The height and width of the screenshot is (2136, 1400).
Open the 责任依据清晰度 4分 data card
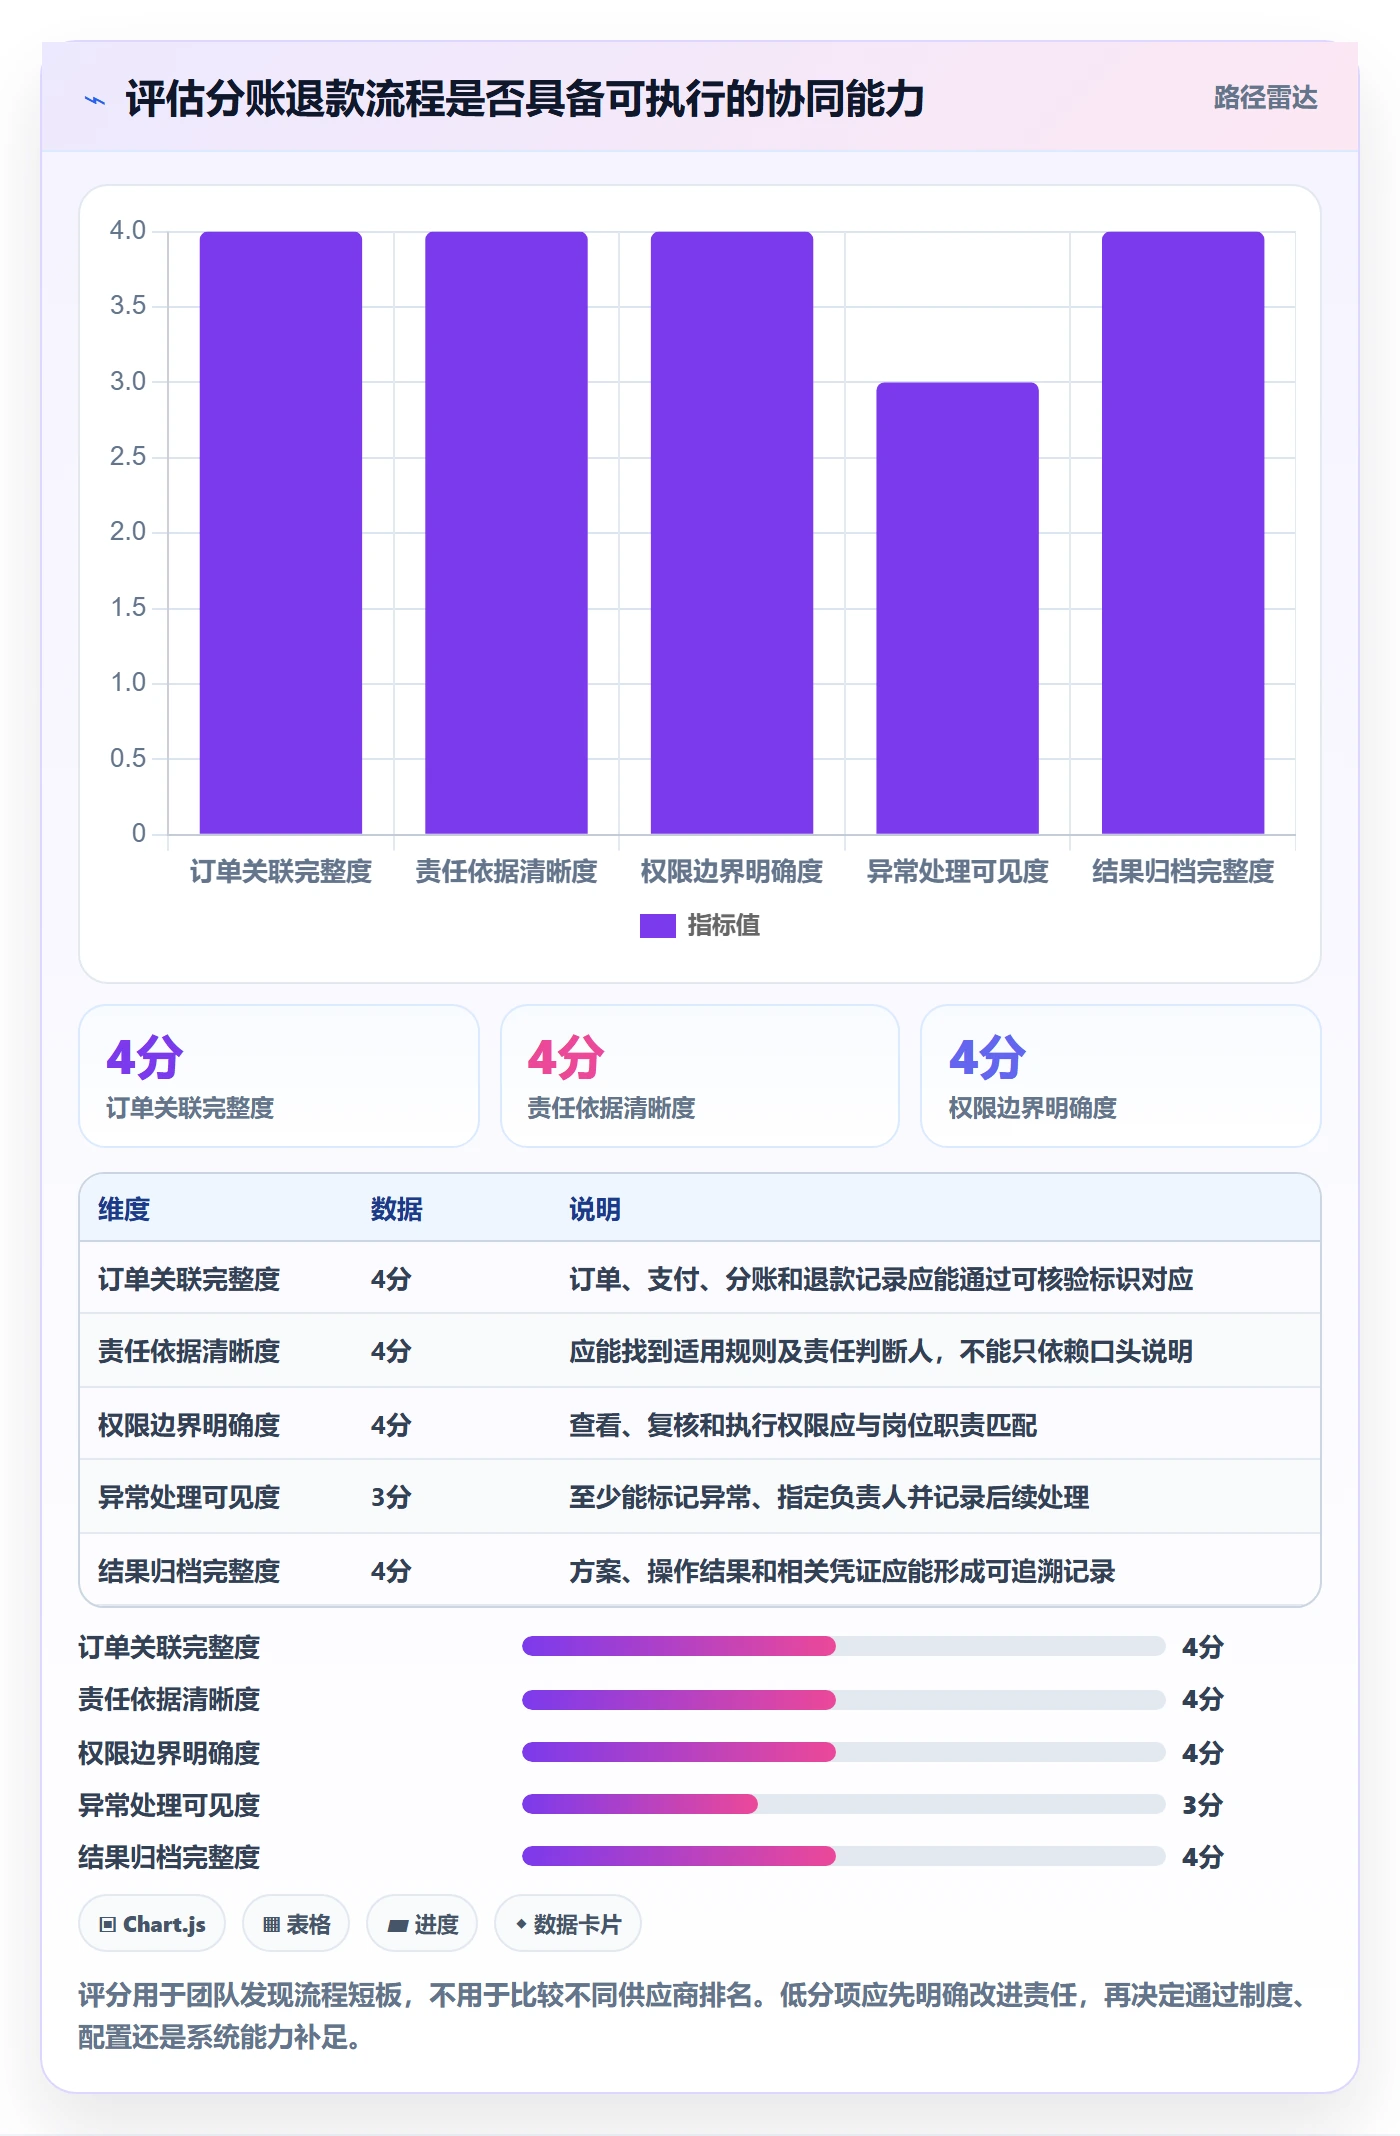pyautogui.click(x=700, y=1076)
